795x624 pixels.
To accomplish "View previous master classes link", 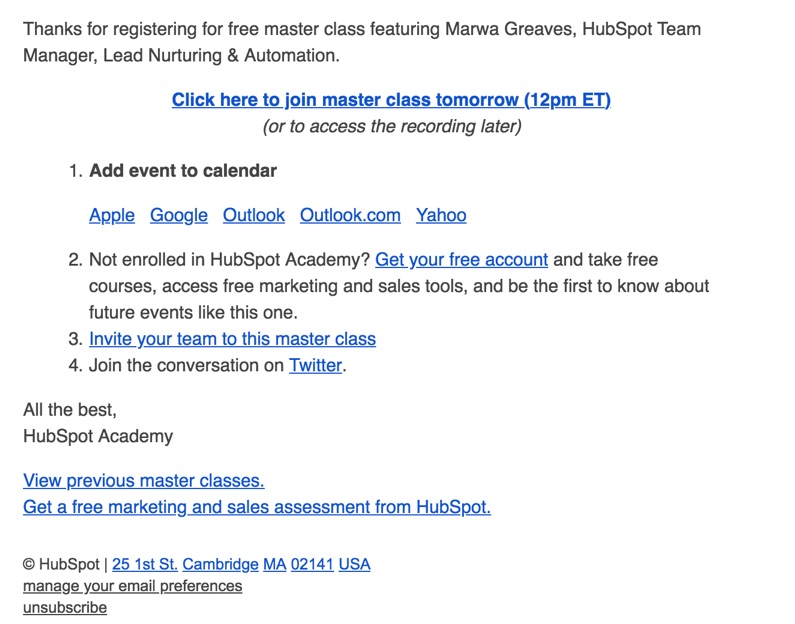I will point(143,481).
